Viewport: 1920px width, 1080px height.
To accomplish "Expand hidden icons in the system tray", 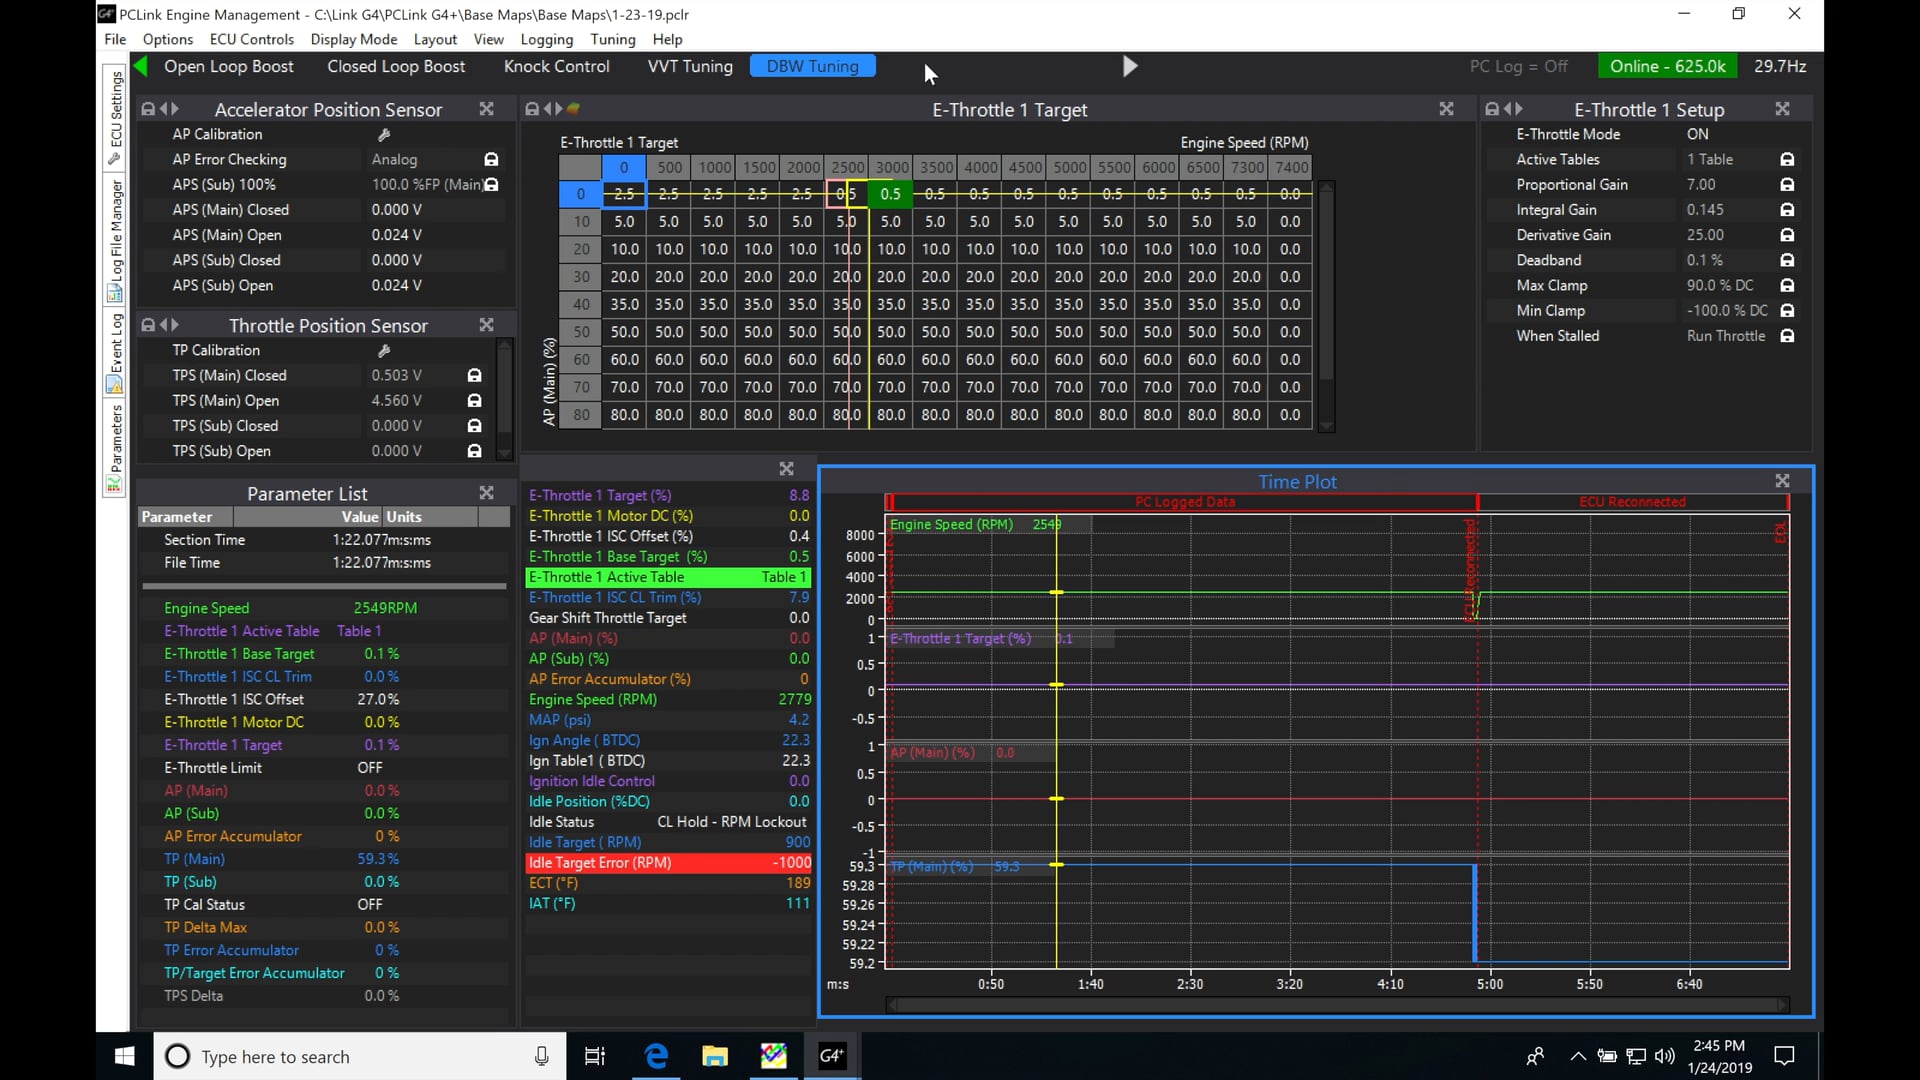I will [x=1578, y=1056].
